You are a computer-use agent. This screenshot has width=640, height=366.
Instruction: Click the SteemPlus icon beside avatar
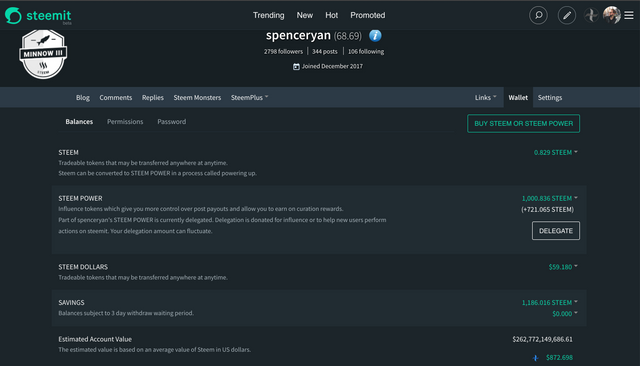tap(591, 15)
